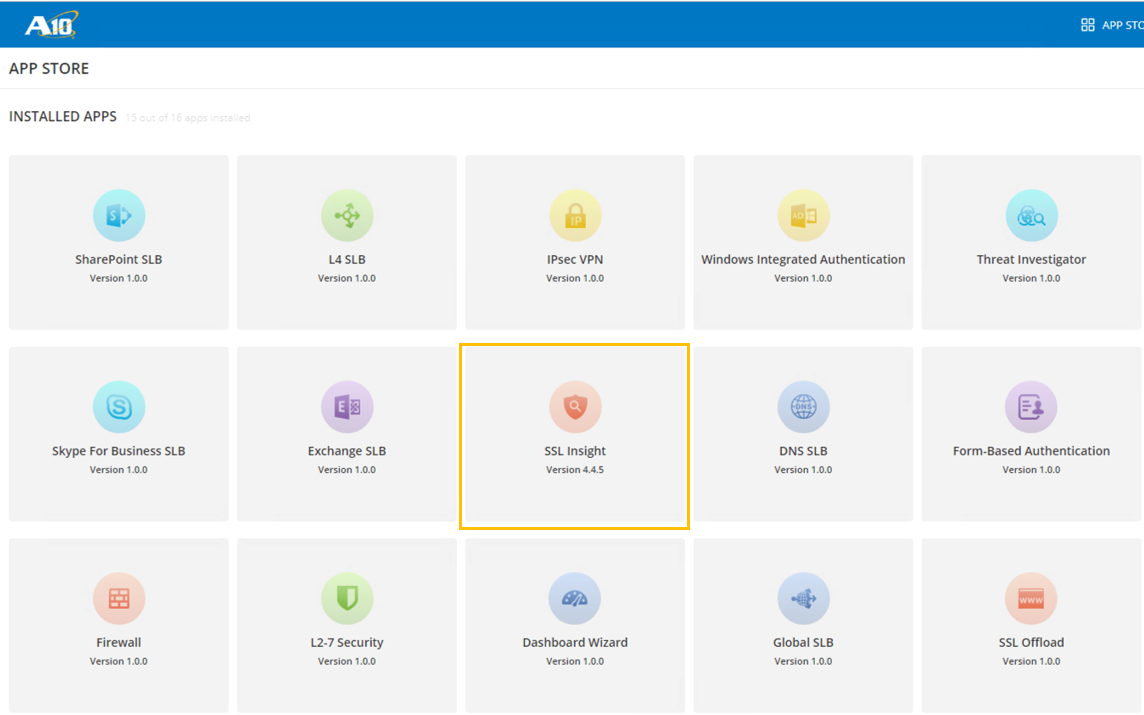The height and width of the screenshot is (715, 1144).
Task: Click Form-Based Authentication title text
Action: pos(1032,451)
